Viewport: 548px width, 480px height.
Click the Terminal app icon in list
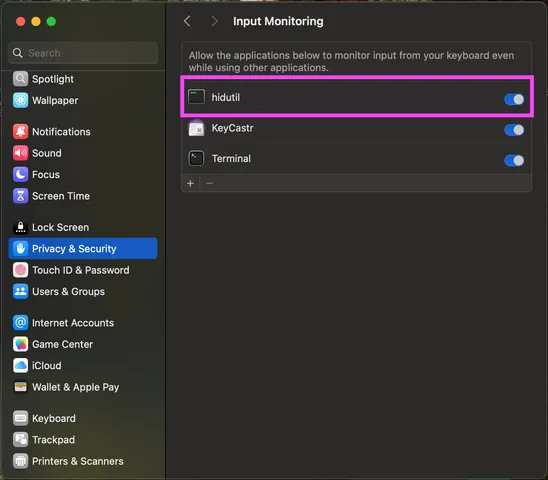click(x=196, y=158)
